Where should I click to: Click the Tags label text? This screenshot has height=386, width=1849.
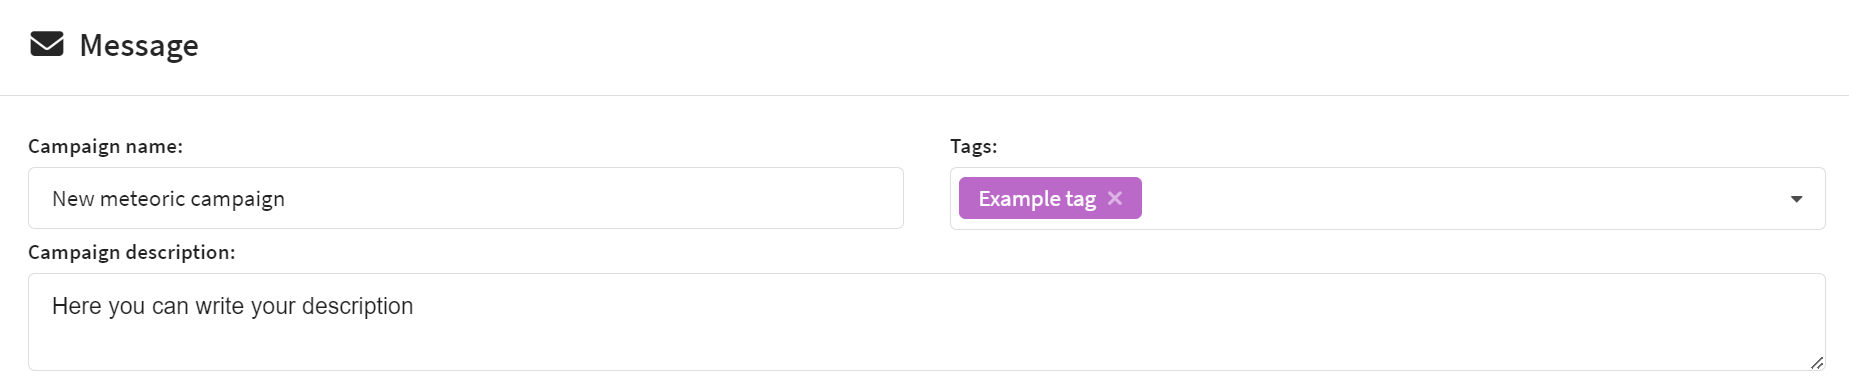[973, 146]
